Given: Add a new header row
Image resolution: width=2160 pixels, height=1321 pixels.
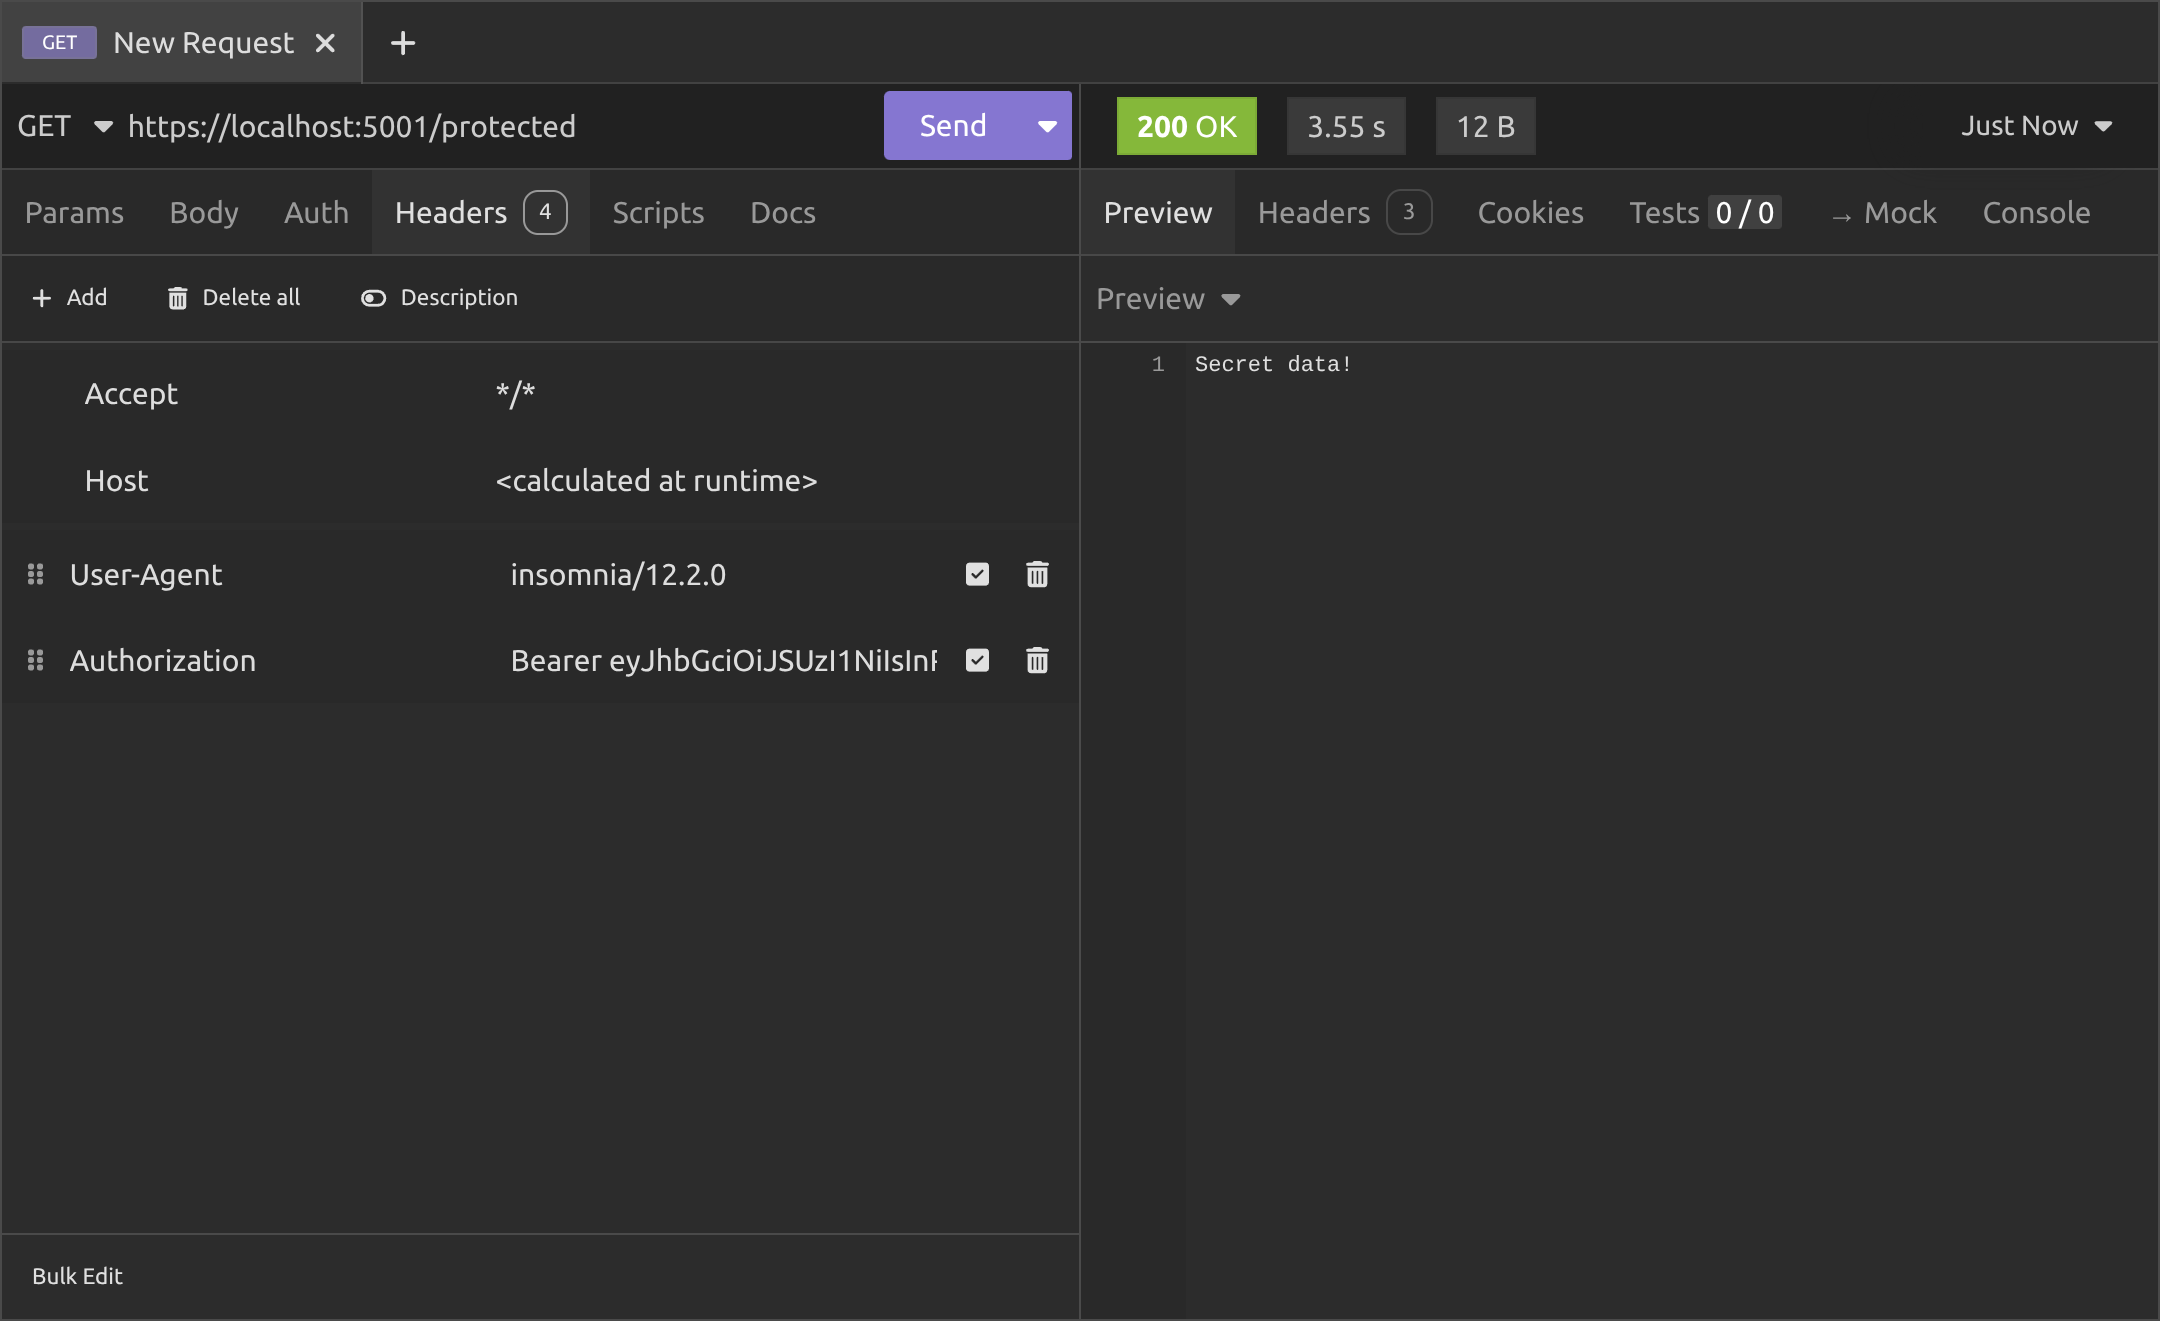Looking at the screenshot, I should pyautogui.click(x=70, y=298).
